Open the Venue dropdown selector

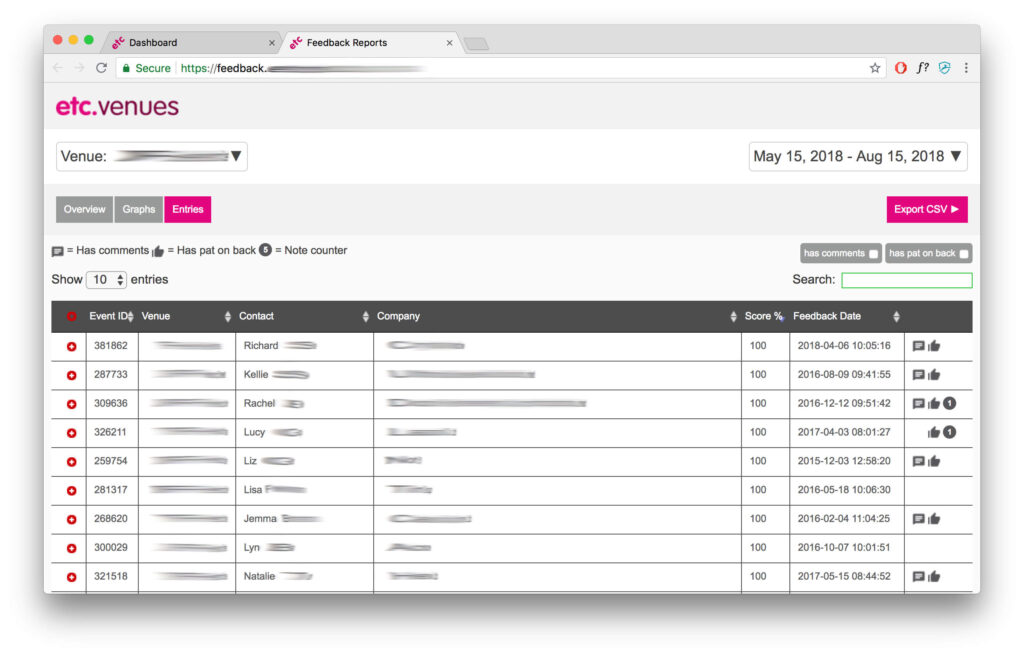pos(151,156)
